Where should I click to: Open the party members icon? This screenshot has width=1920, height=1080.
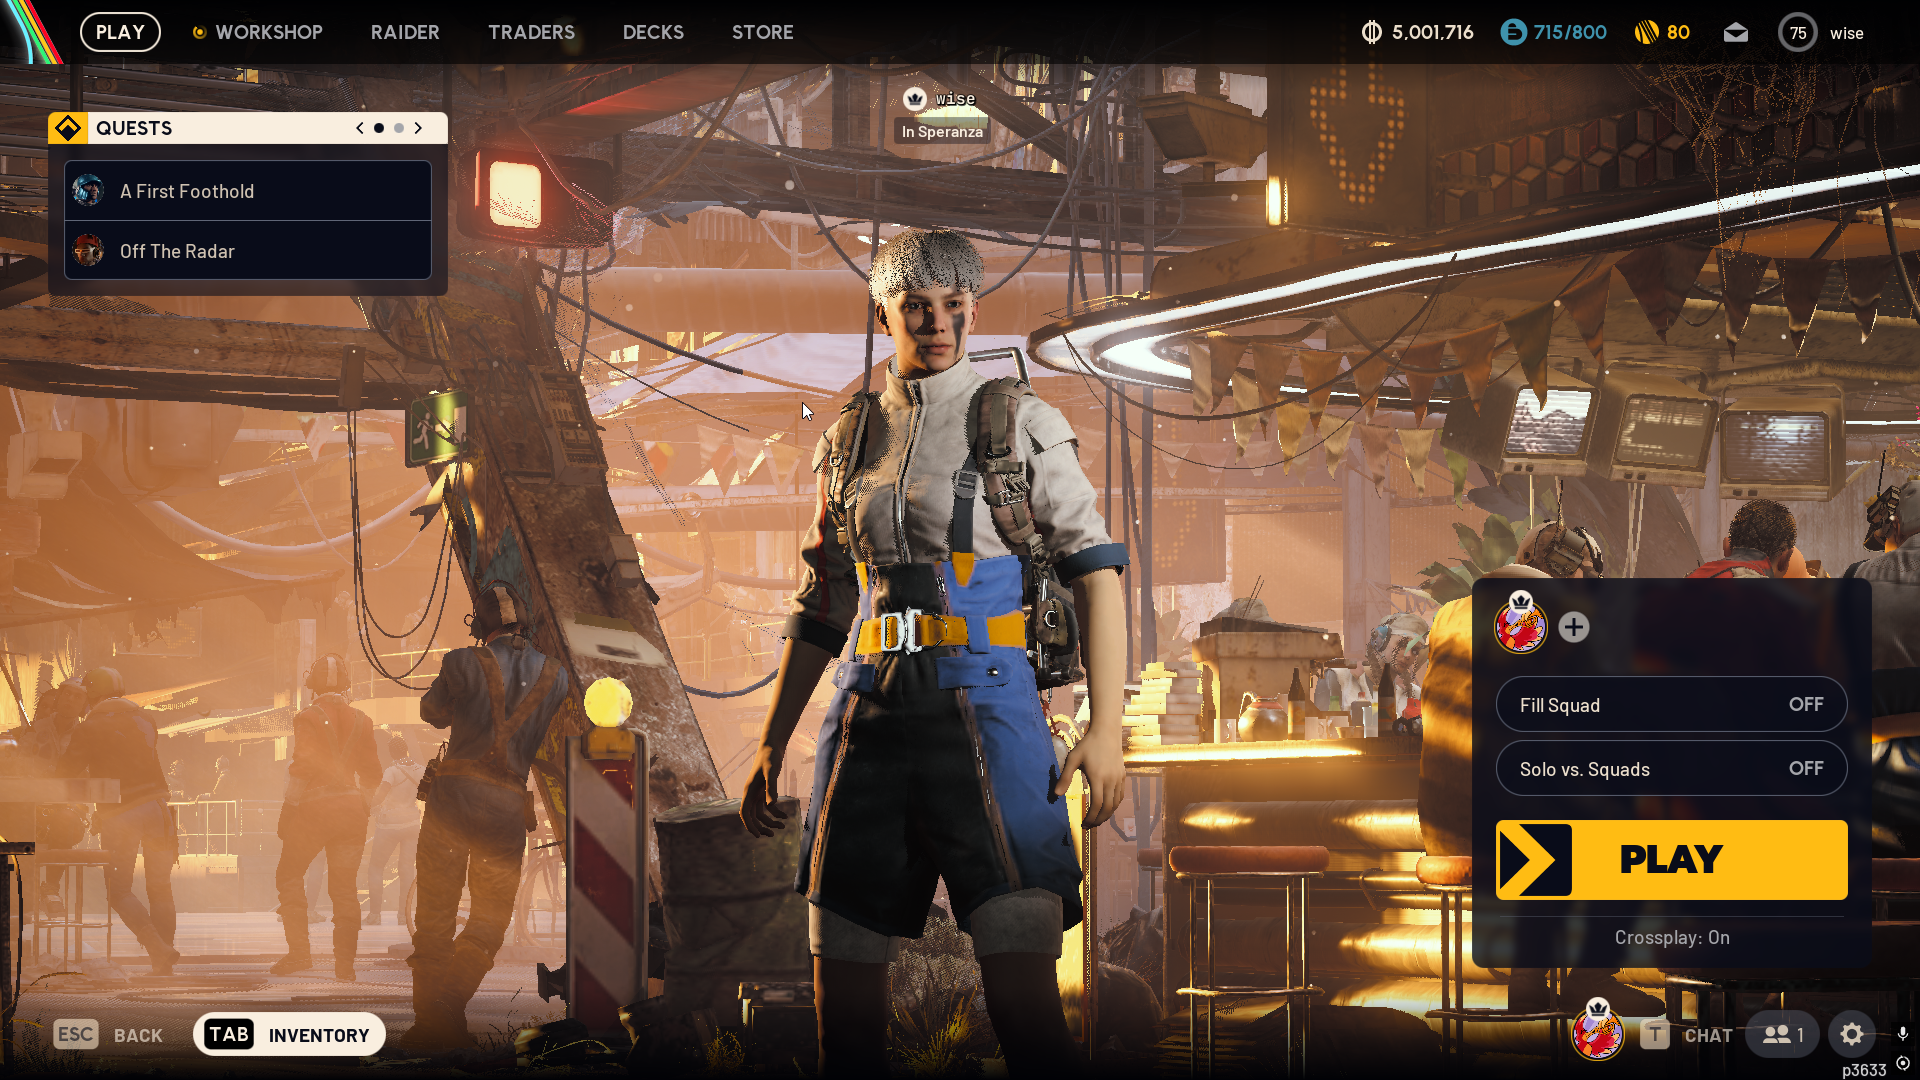tap(1782, 1034)
